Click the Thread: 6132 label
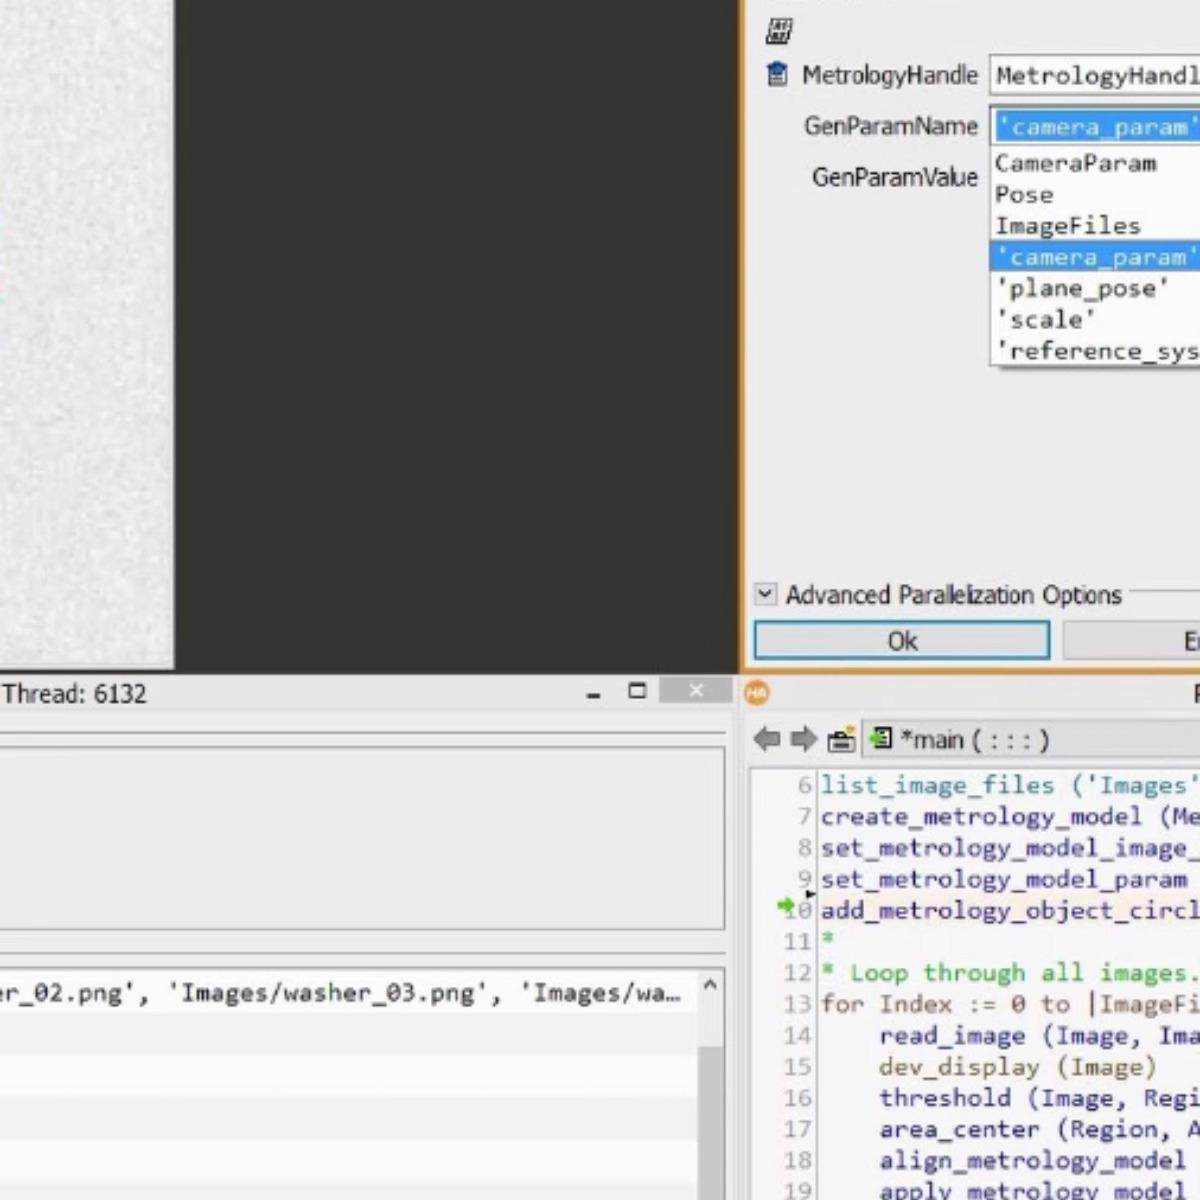Image resolution: width=1200 pixels, height=1200 pixels. [74, 693]
